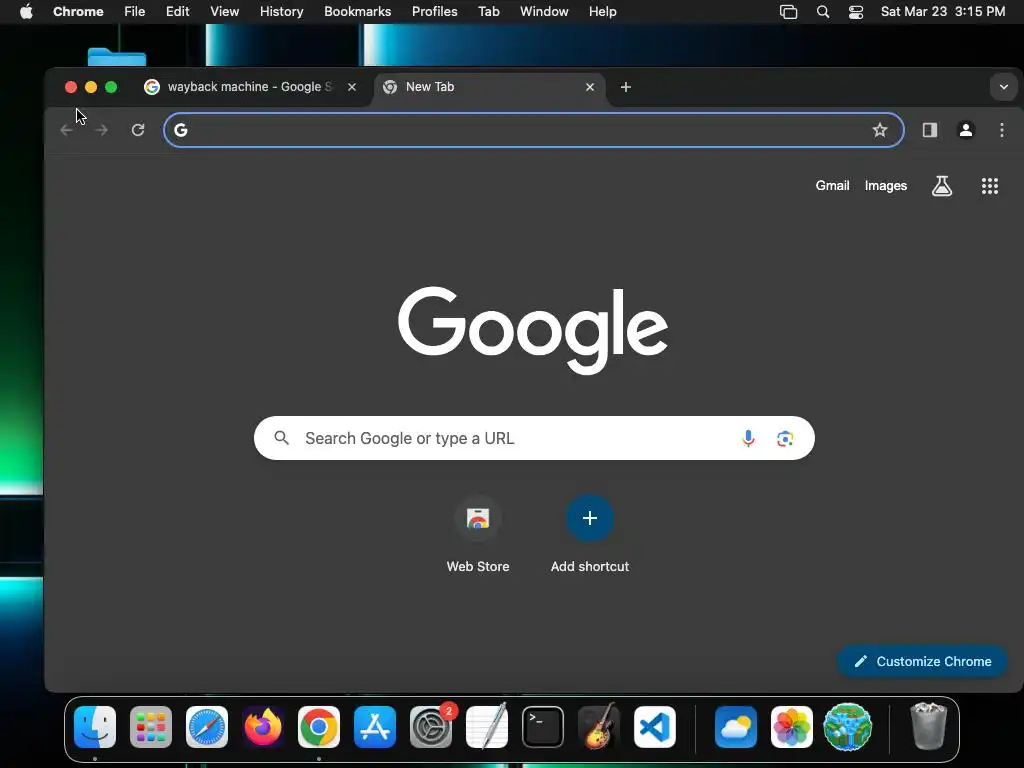This screenshot has width=1024, height=768.
Task: Open the Gmail link
Action: [x=832, y=185]
